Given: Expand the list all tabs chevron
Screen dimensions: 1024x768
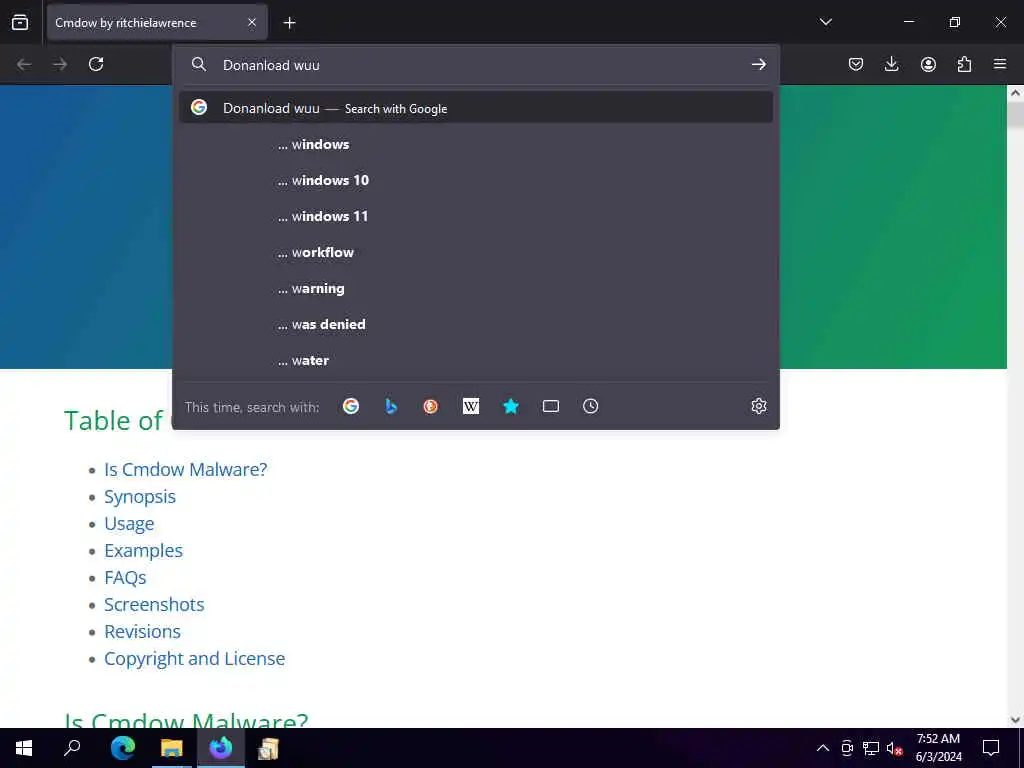Looking at the screenshot, I should coord(825,22).
